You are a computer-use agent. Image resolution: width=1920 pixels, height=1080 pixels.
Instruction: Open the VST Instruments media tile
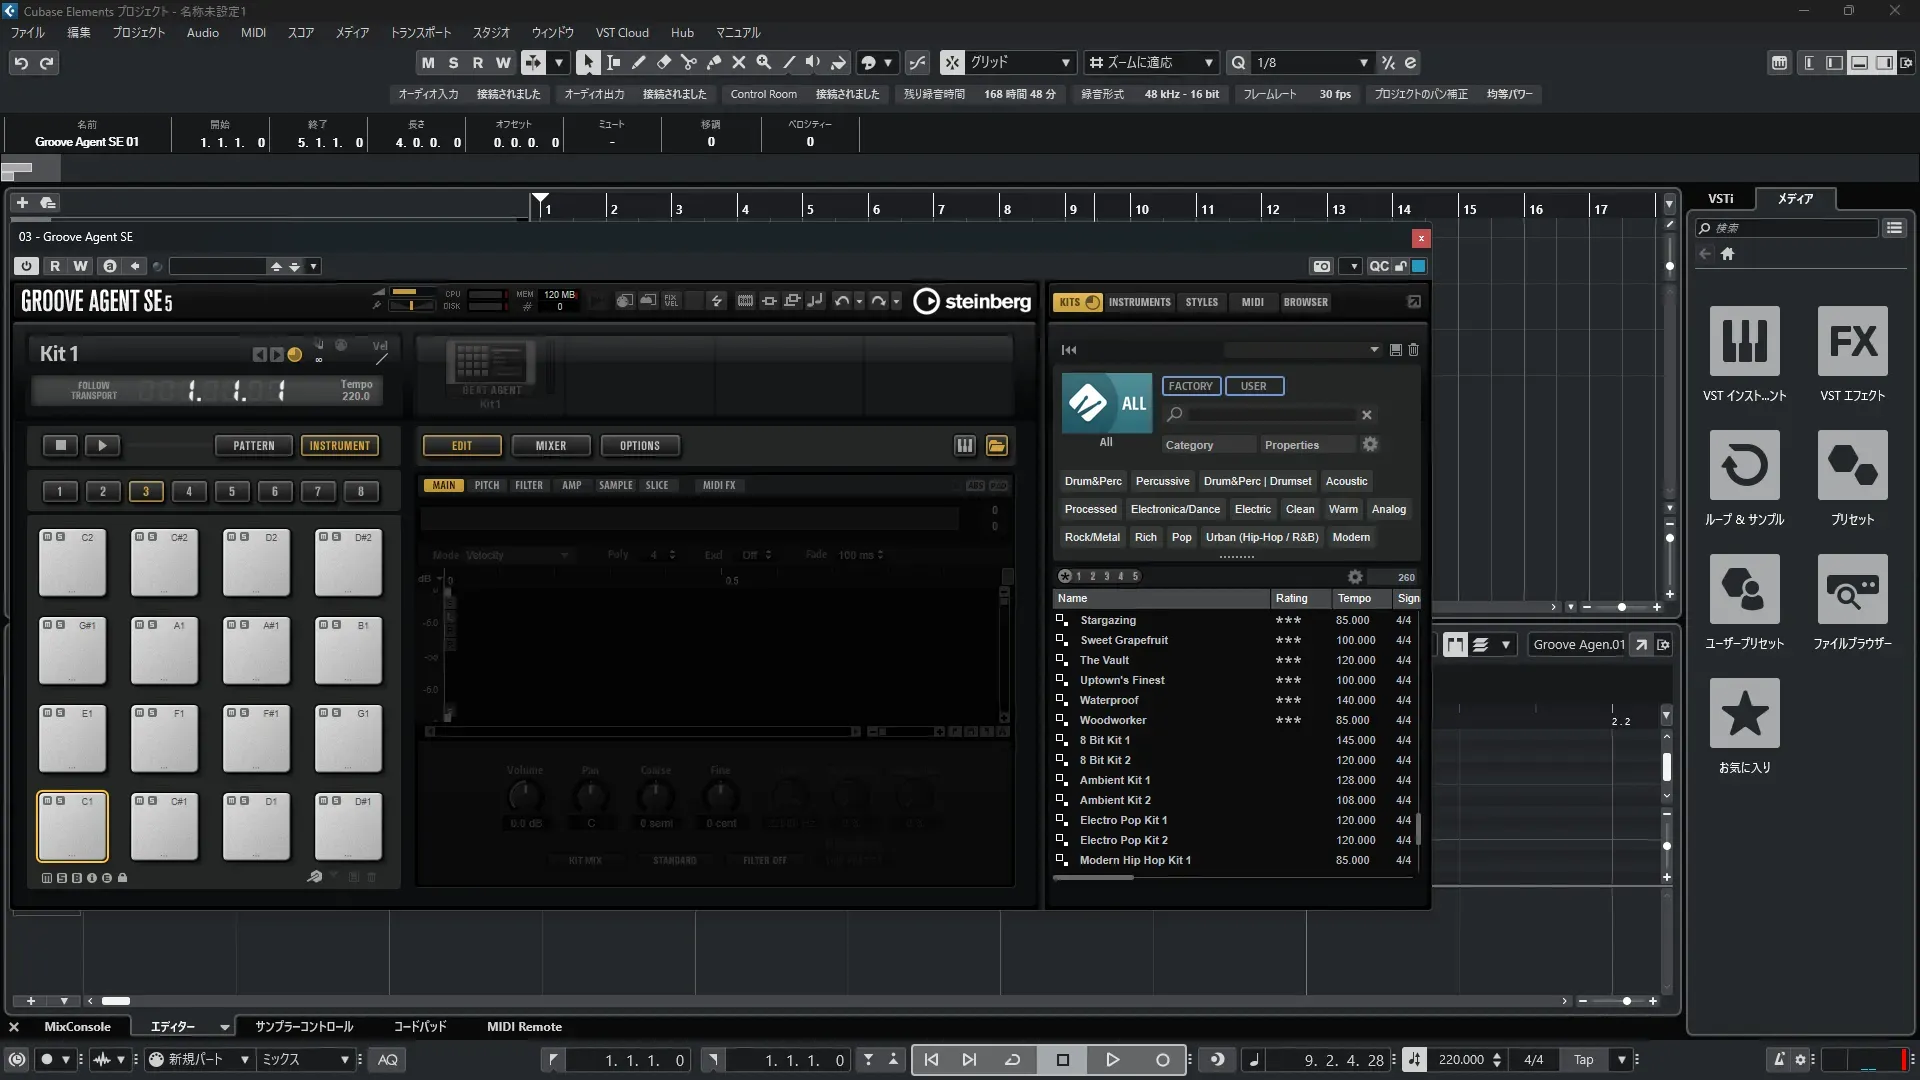point(1744,341)
